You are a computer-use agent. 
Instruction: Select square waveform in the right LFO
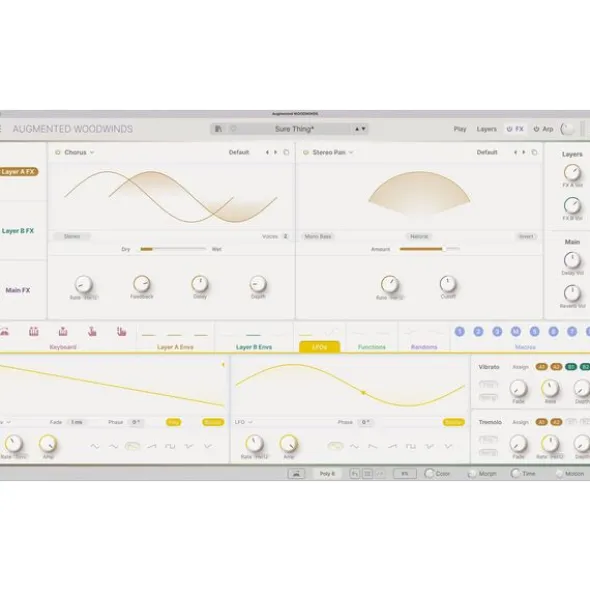411,446
